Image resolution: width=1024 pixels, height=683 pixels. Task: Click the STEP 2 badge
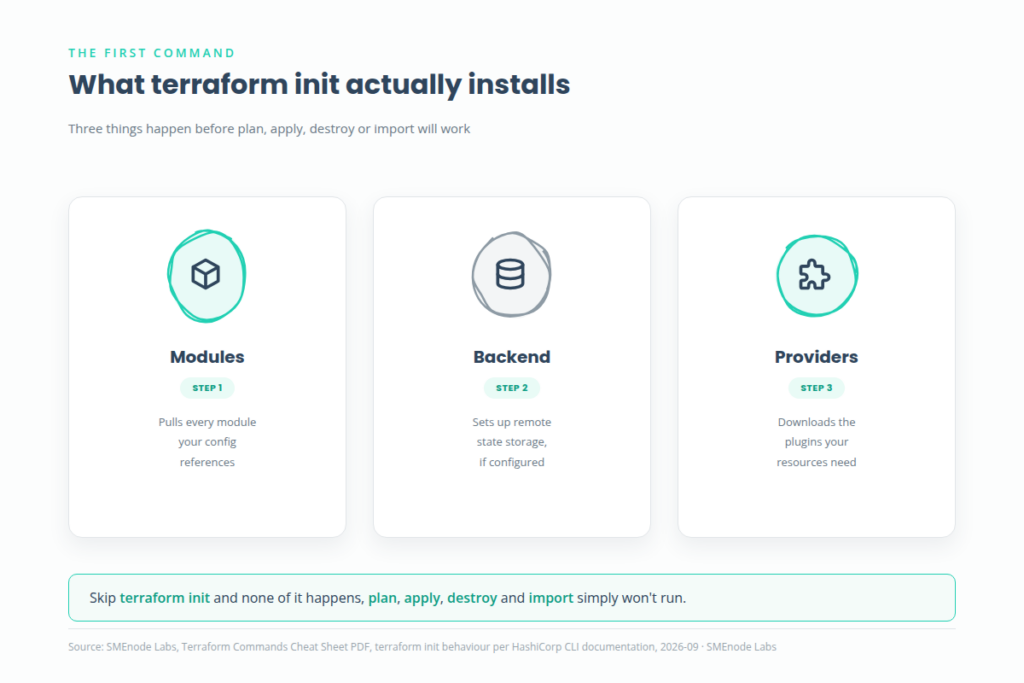(512, 388)
